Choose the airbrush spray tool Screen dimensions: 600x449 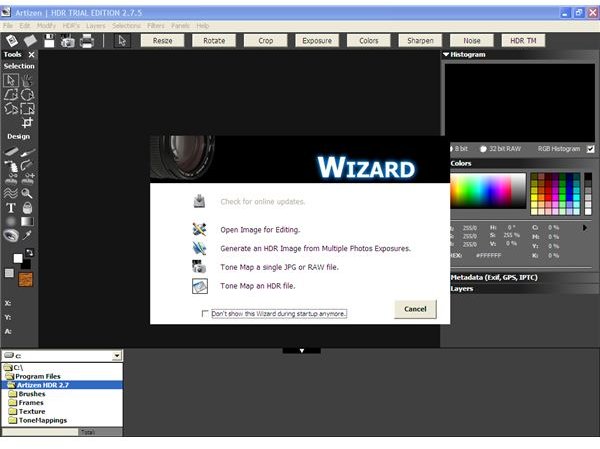pyautogui.click(x=11, y=165)
